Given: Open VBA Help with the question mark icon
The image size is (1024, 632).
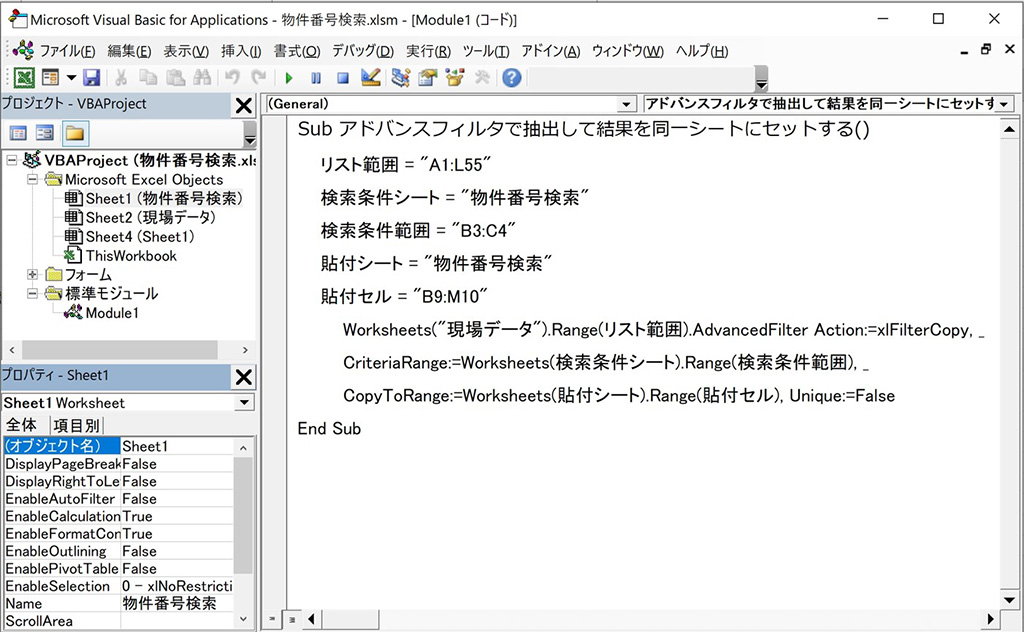Looking at the screenshot, I should tap(512, 78).
